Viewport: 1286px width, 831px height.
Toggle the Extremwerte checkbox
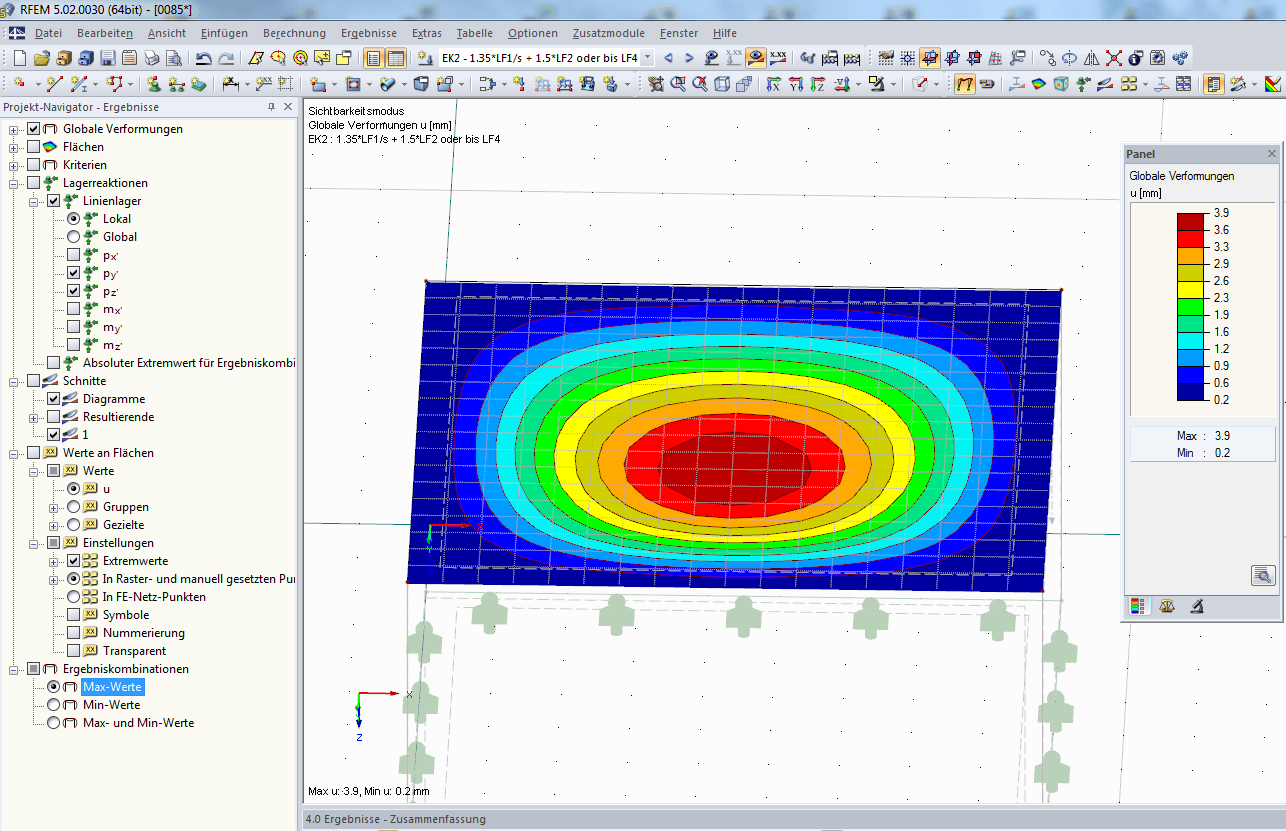point(74,561)
